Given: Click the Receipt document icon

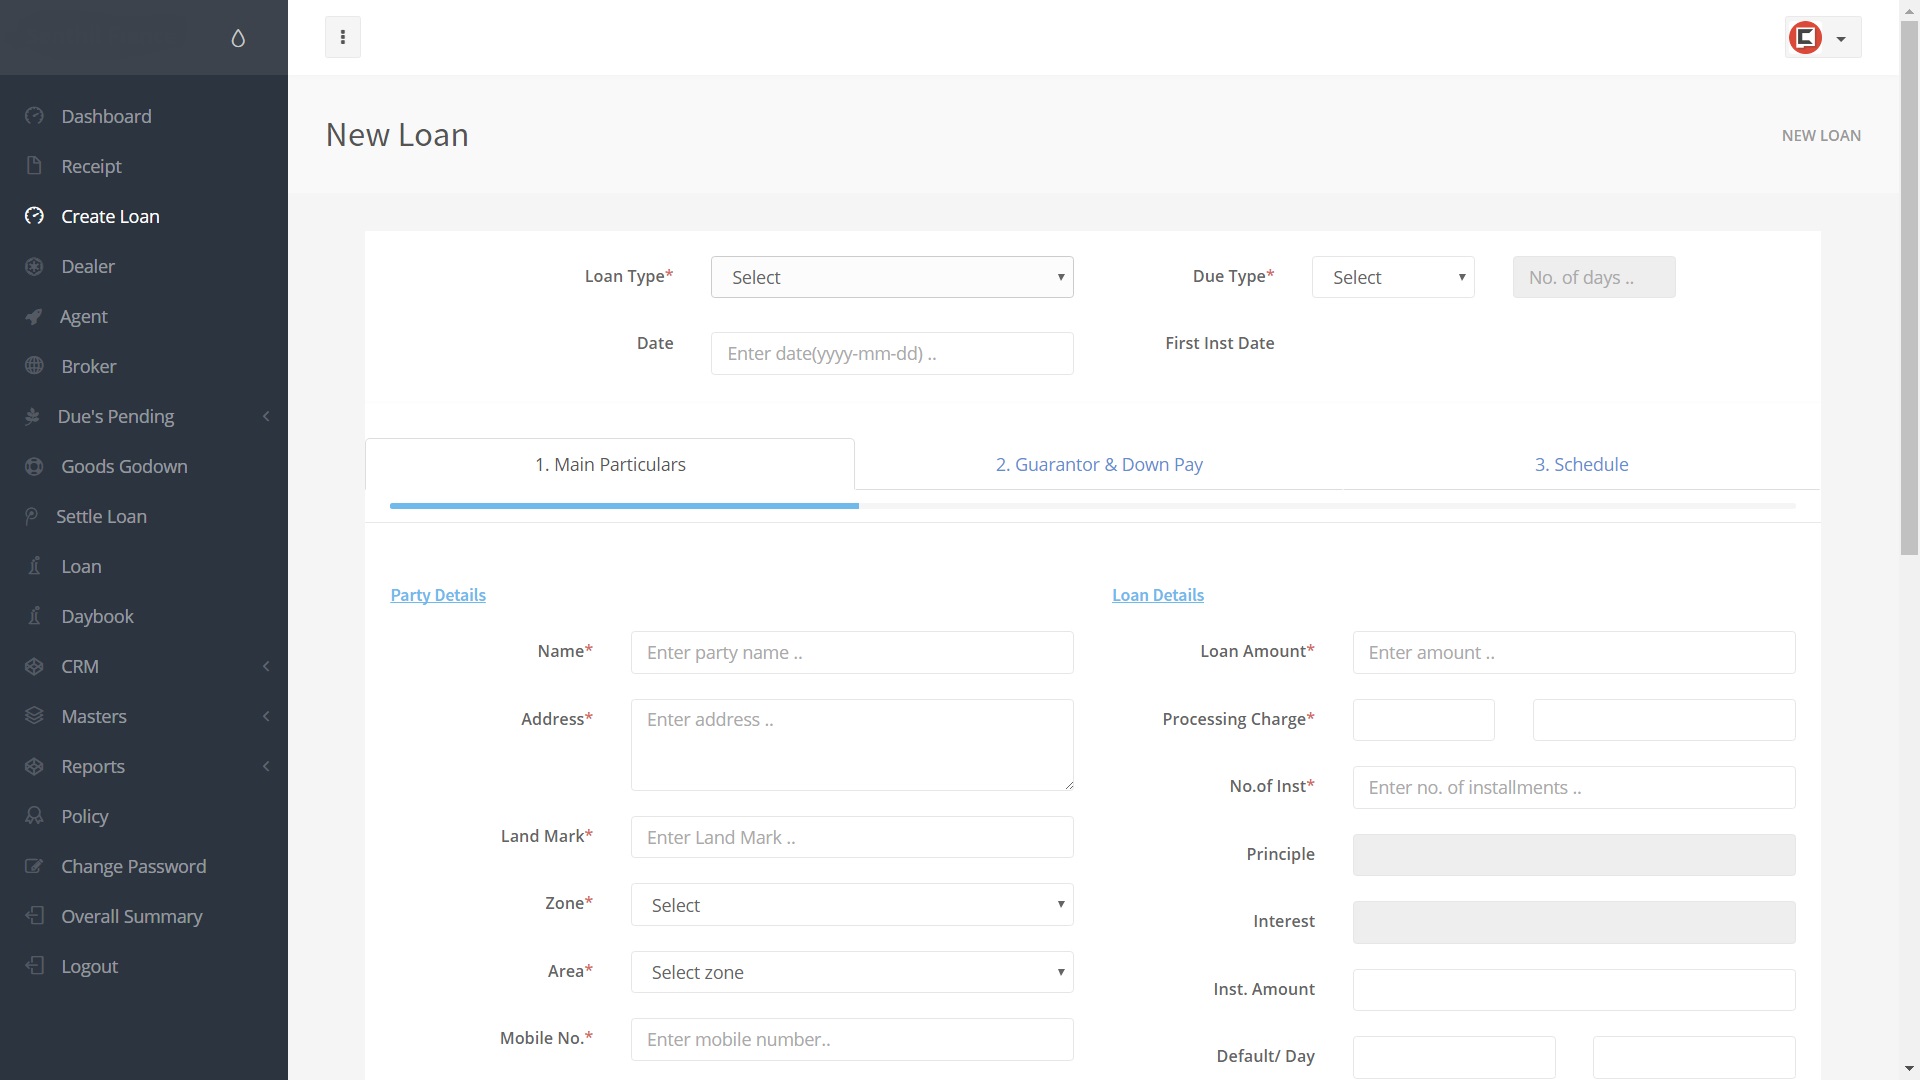Looking at the screenshot, I should (34, 166).
